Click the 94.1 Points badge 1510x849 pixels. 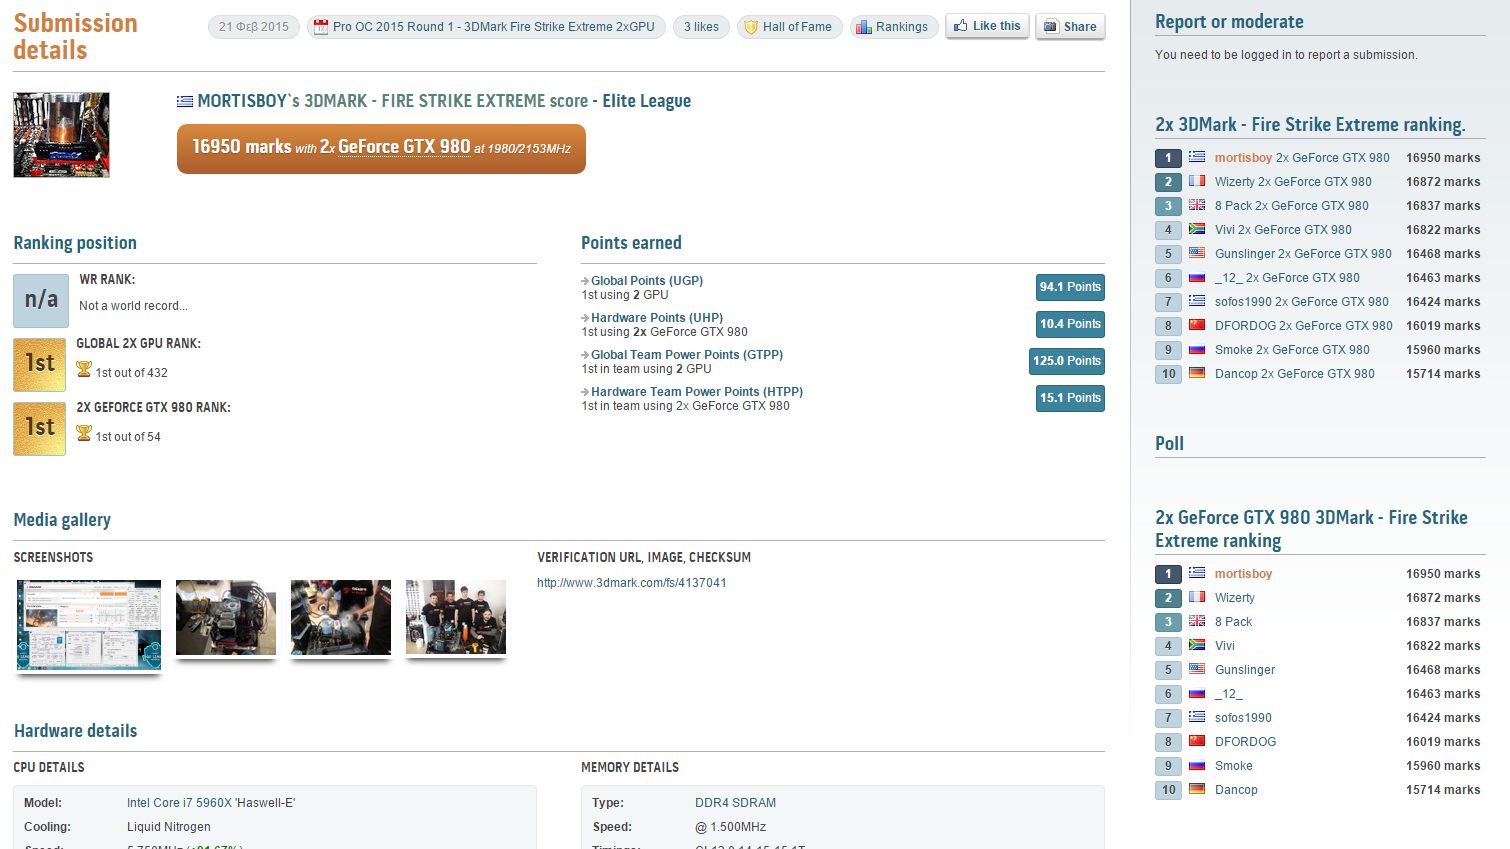[x=1070, y=287]
